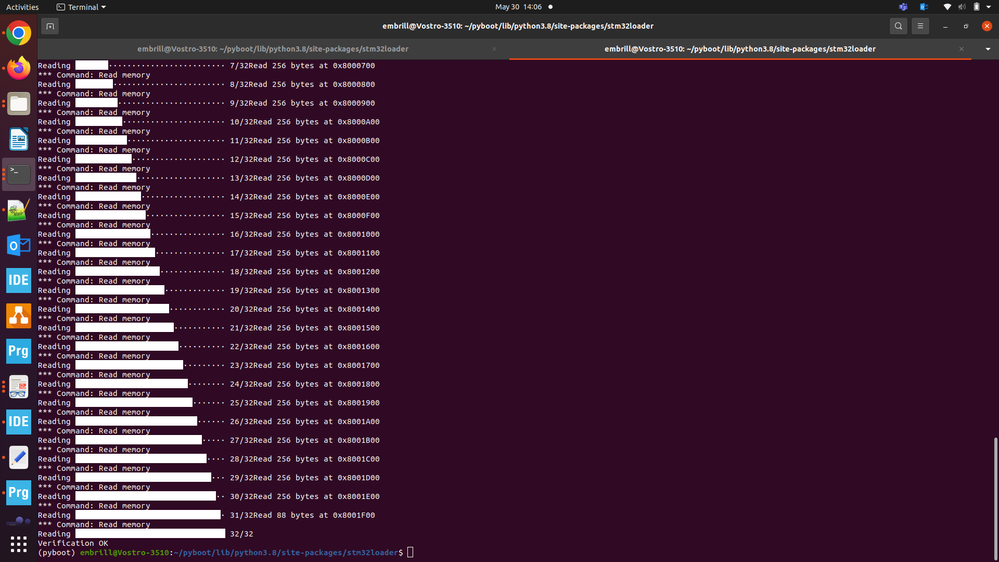Click the volume speaker icon in top bar
Image resolution: width=999 pixels, height=562 pixels.
[x=962, y=7]
